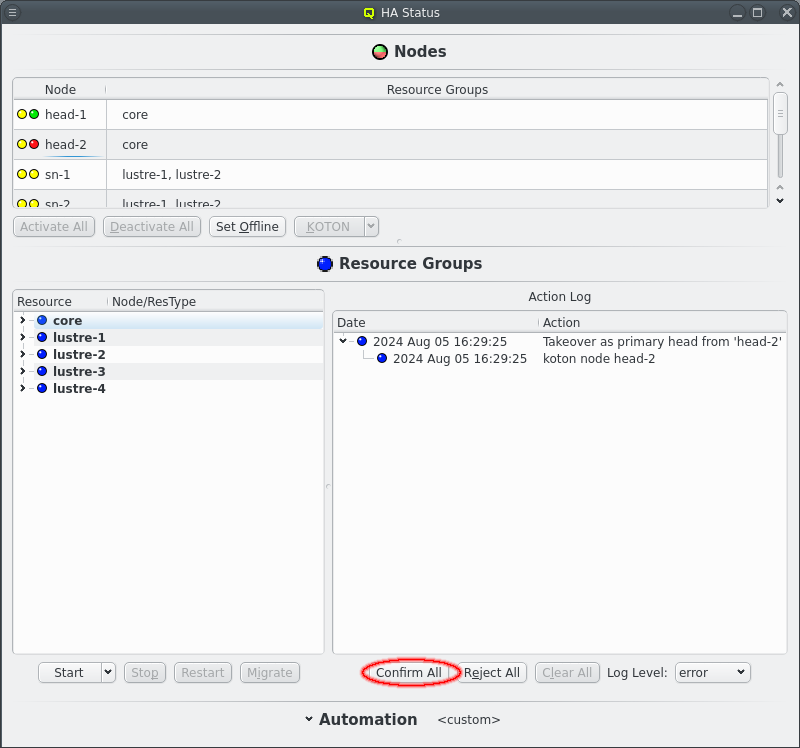Image resolution: width=800 pixels, height=748 pixels.
Task: Click the Clear All button
Action: coord(567,672)
